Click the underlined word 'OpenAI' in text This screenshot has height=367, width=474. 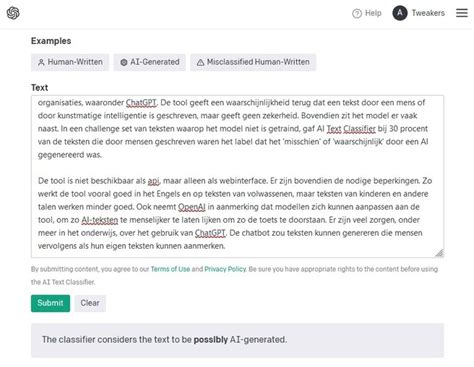click(x=192, y=207)
